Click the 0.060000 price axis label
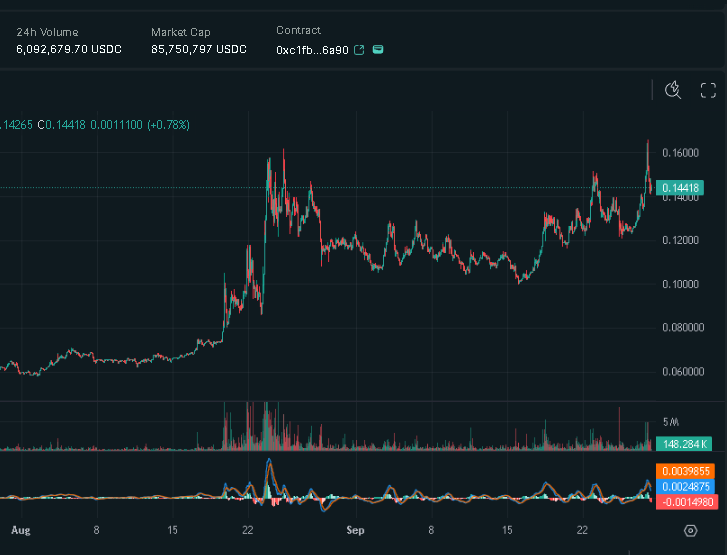The height and width of the screenshot is (555, 727). (683, 371)
